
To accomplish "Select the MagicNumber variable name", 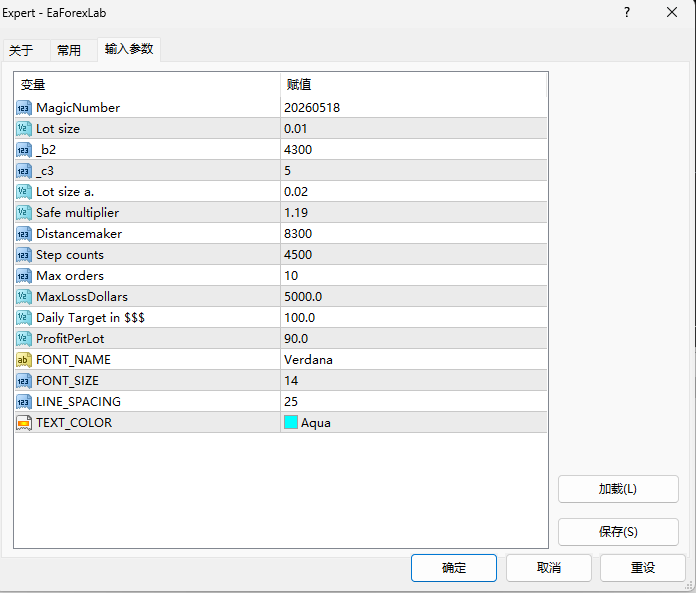I will tap(78, 108).
